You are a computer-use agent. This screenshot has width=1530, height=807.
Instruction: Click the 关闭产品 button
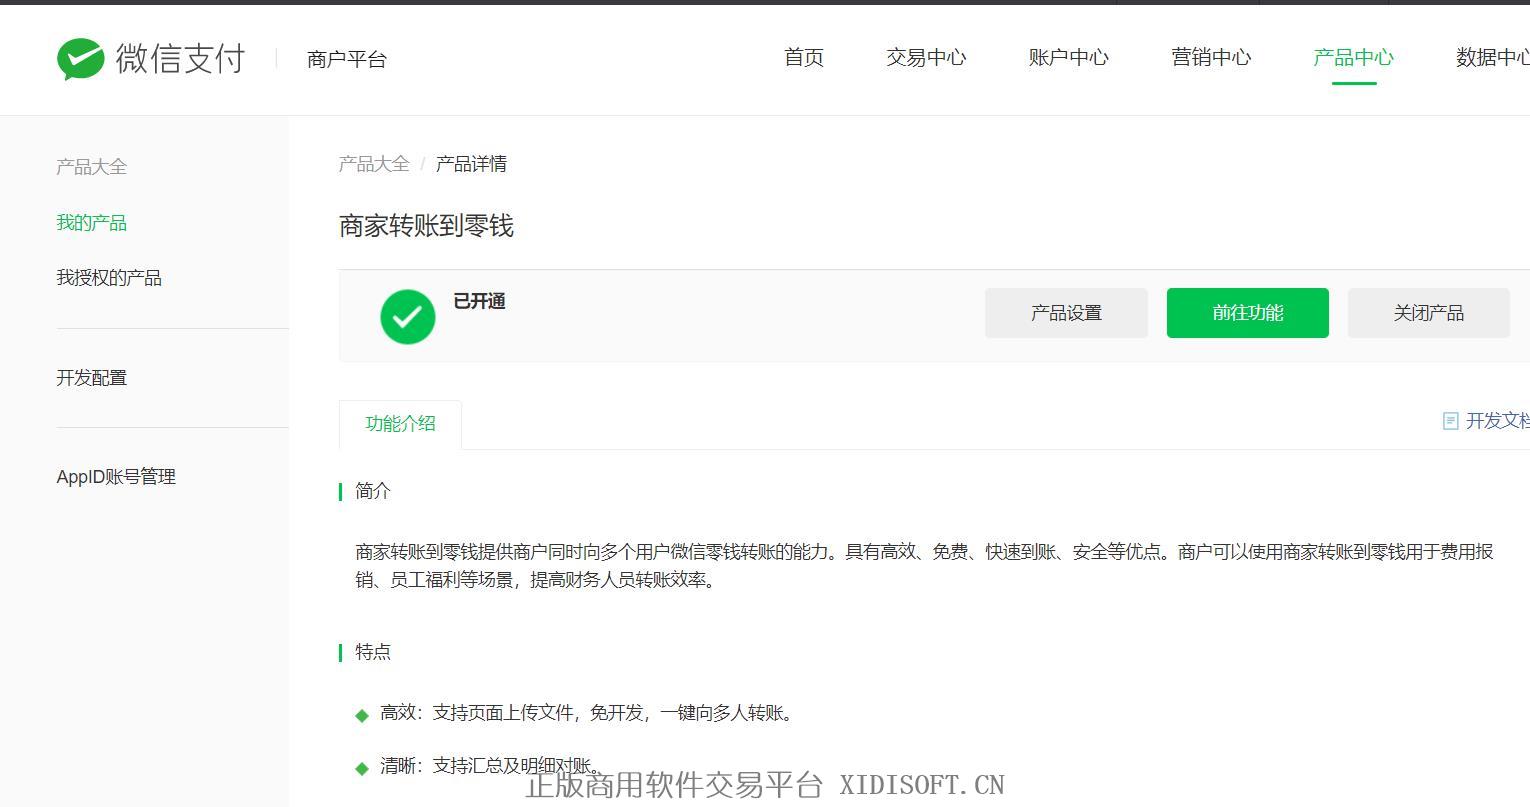pyautogui.click(x=1429, y=313)
